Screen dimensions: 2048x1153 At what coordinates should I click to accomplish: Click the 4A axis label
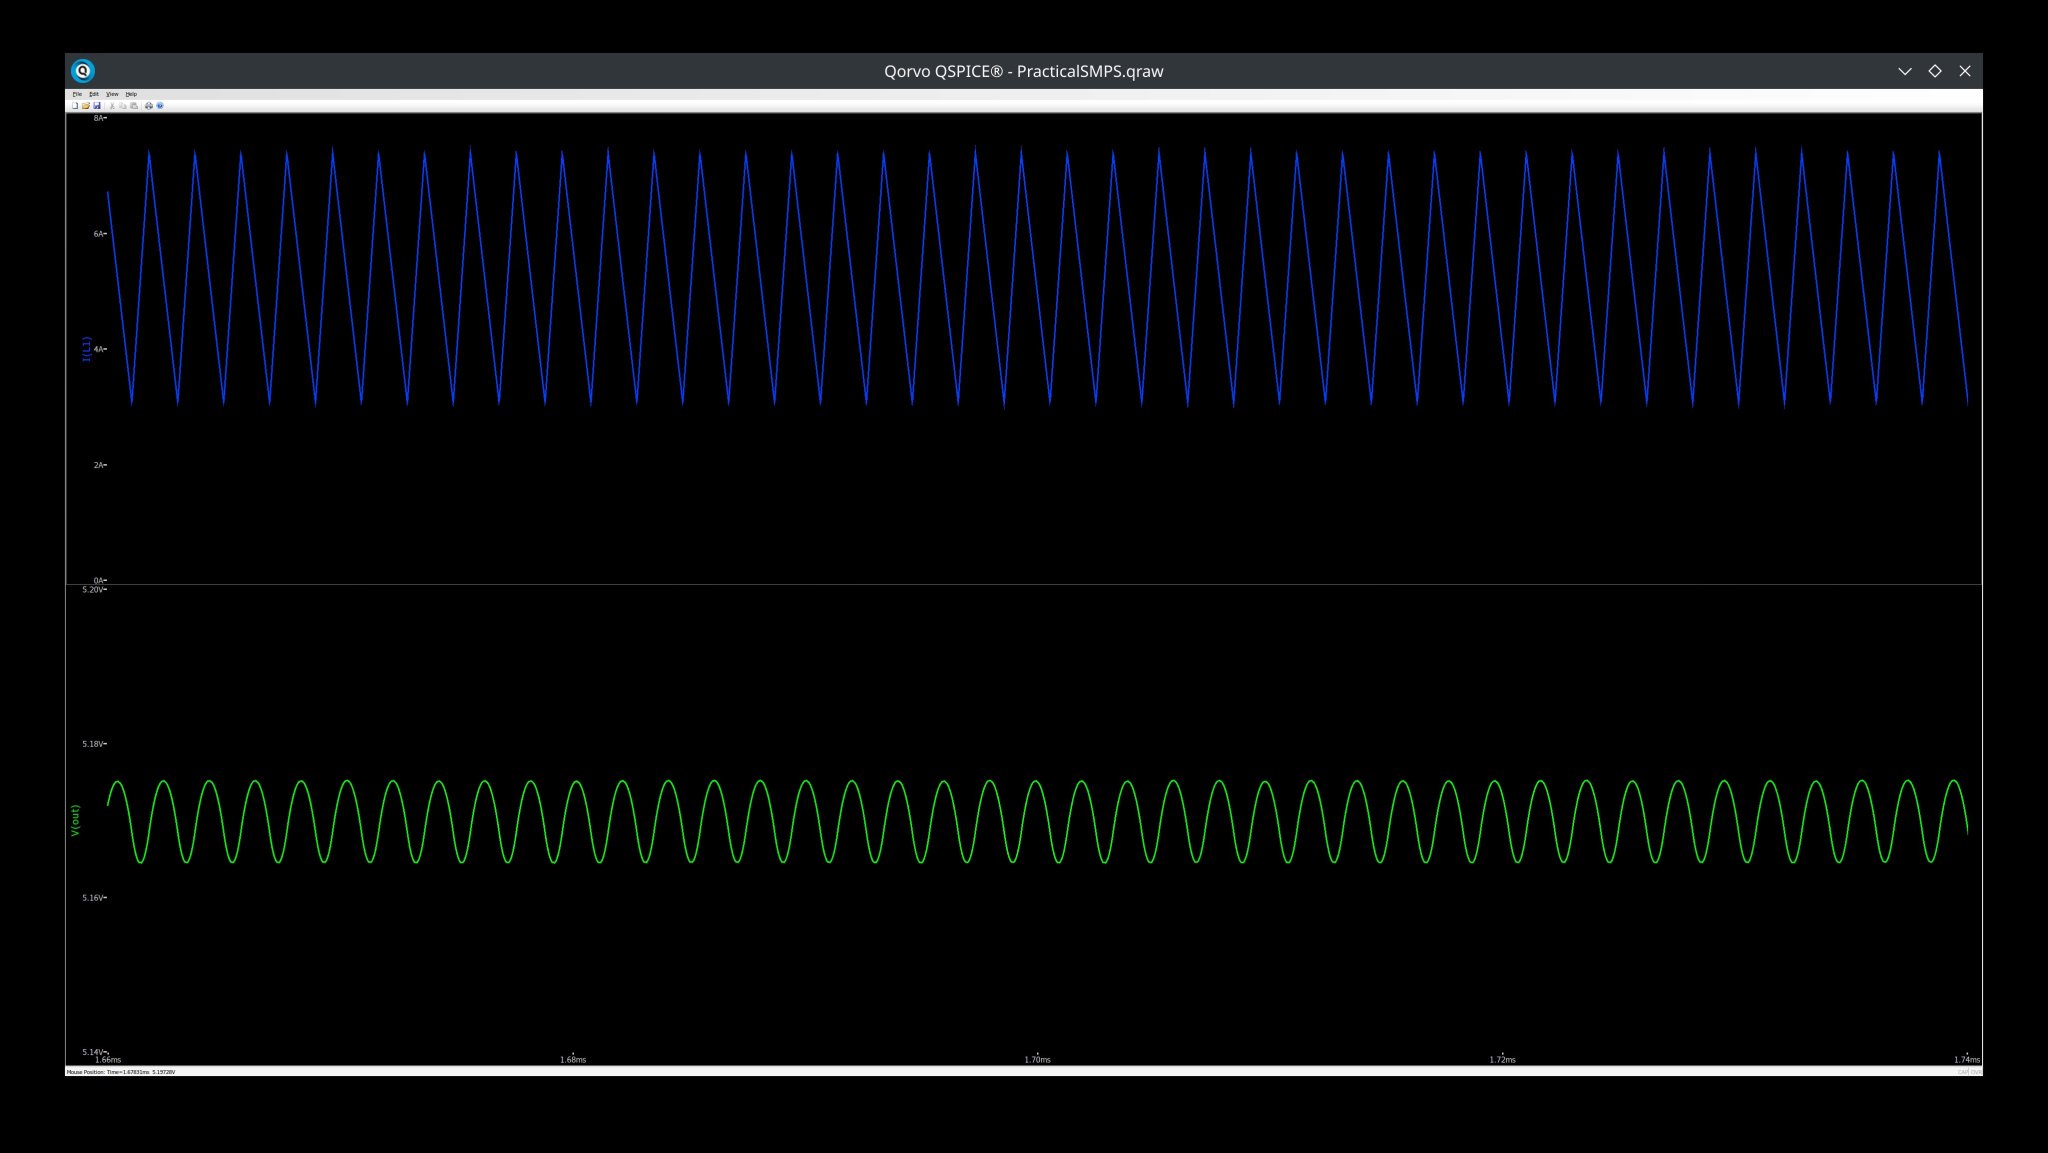click(x=99, y=349)
